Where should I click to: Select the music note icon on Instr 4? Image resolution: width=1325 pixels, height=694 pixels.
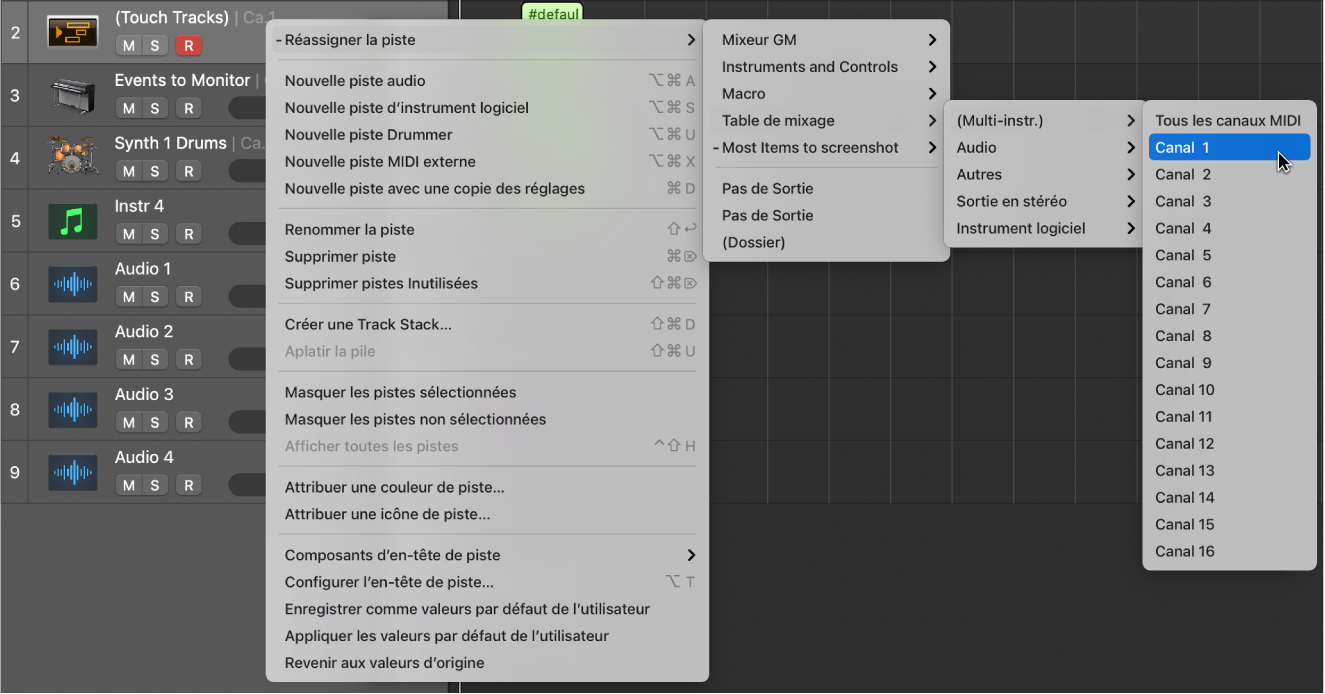(x=70, y=215)
